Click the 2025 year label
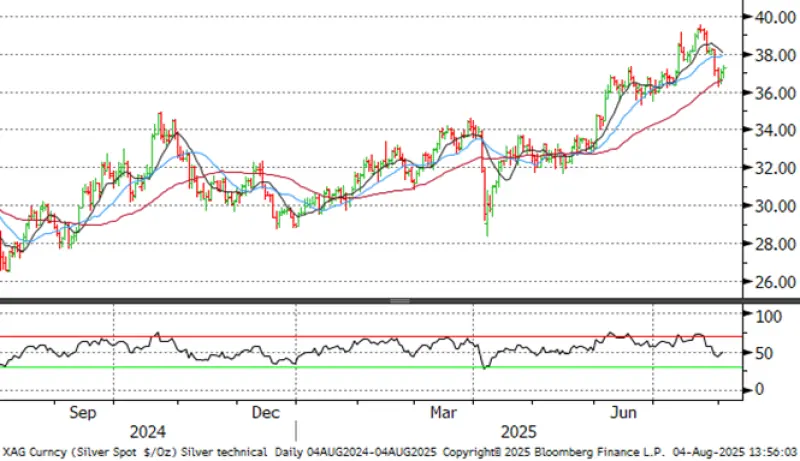 [518, 432]
